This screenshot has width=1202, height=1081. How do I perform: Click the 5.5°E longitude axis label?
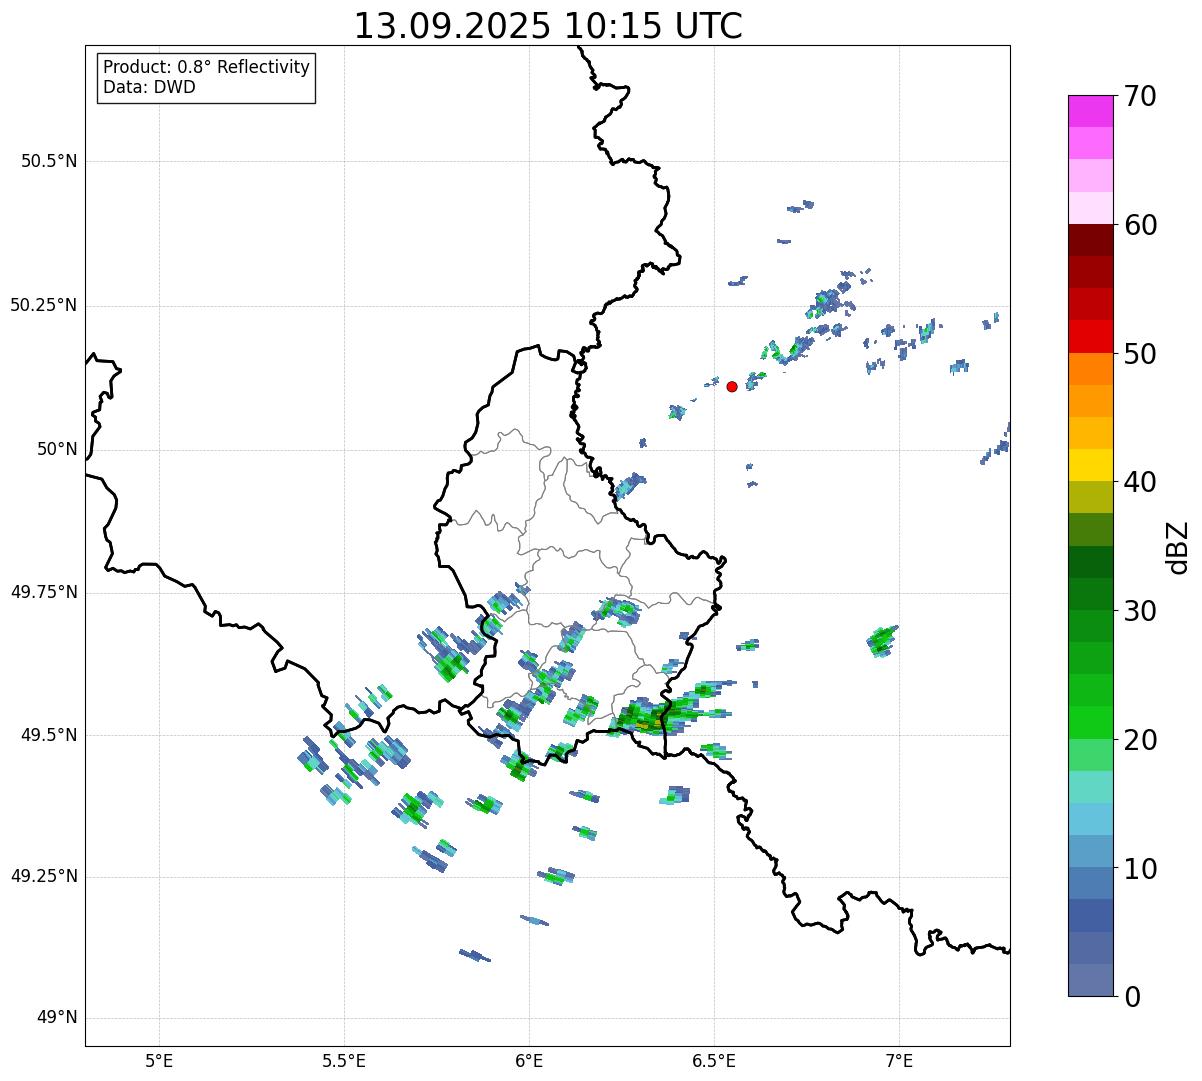pos(344,1060)
